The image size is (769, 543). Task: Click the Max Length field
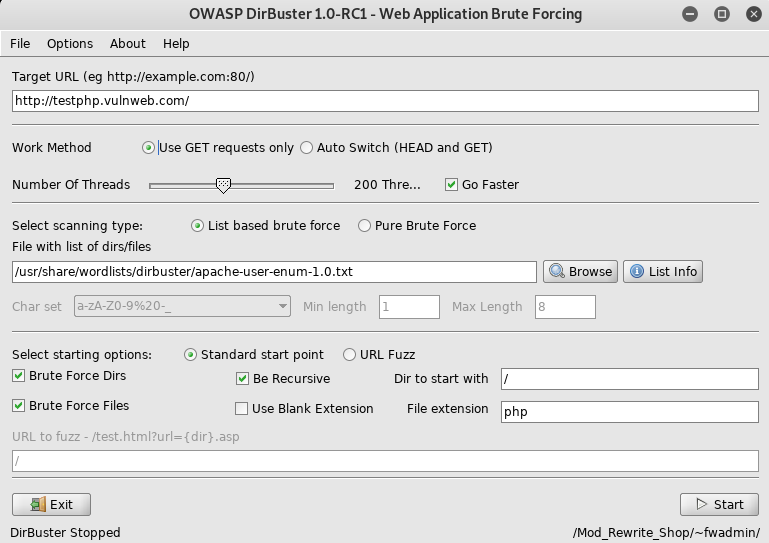click(x=565, y=307)
